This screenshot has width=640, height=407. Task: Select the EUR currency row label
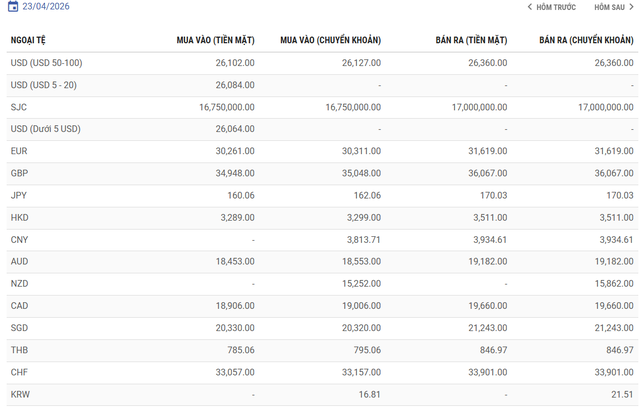click(x=19, y=150)
